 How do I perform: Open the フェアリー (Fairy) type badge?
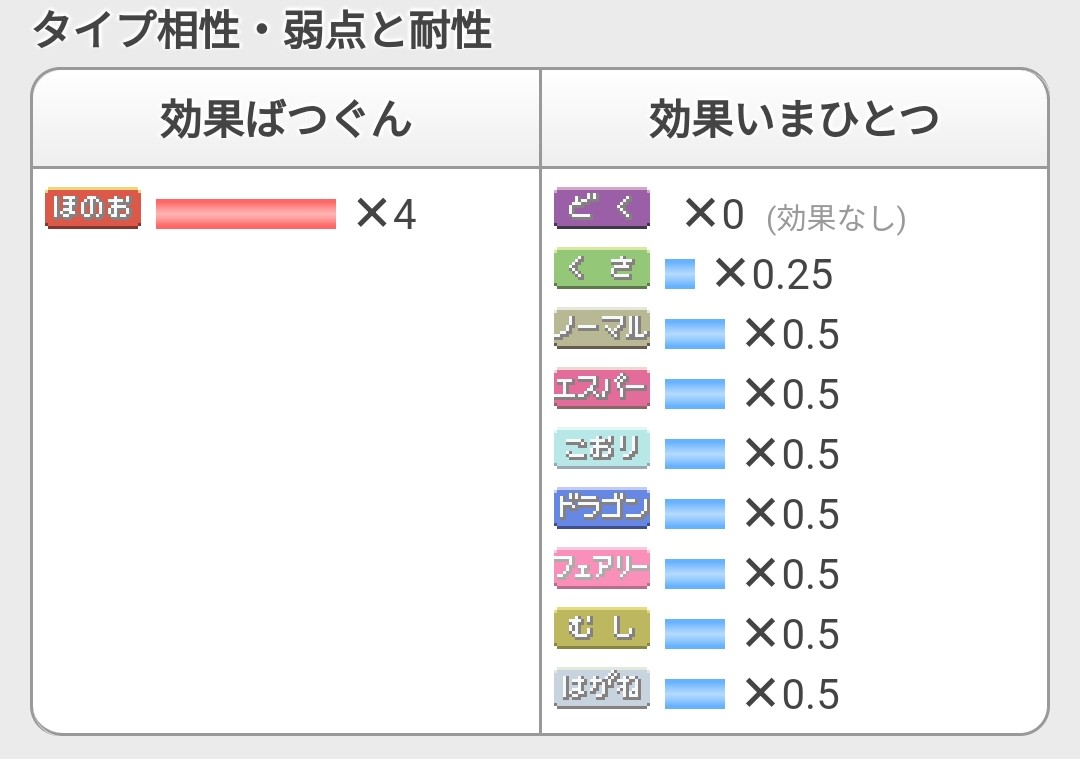pyautogui.click(x=602, y=568)
